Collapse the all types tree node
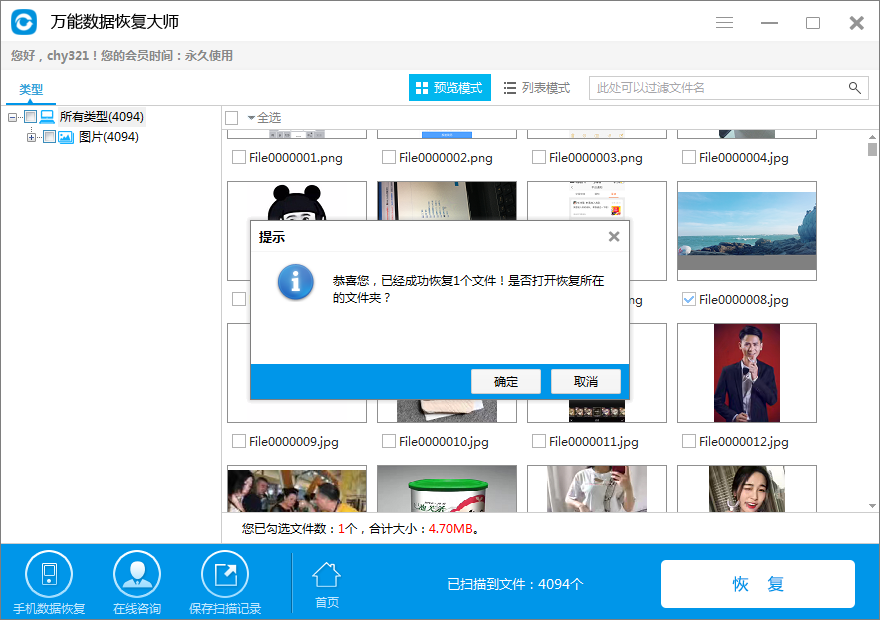The width and height of the screenshot is (880, 620). pos(12,117)
